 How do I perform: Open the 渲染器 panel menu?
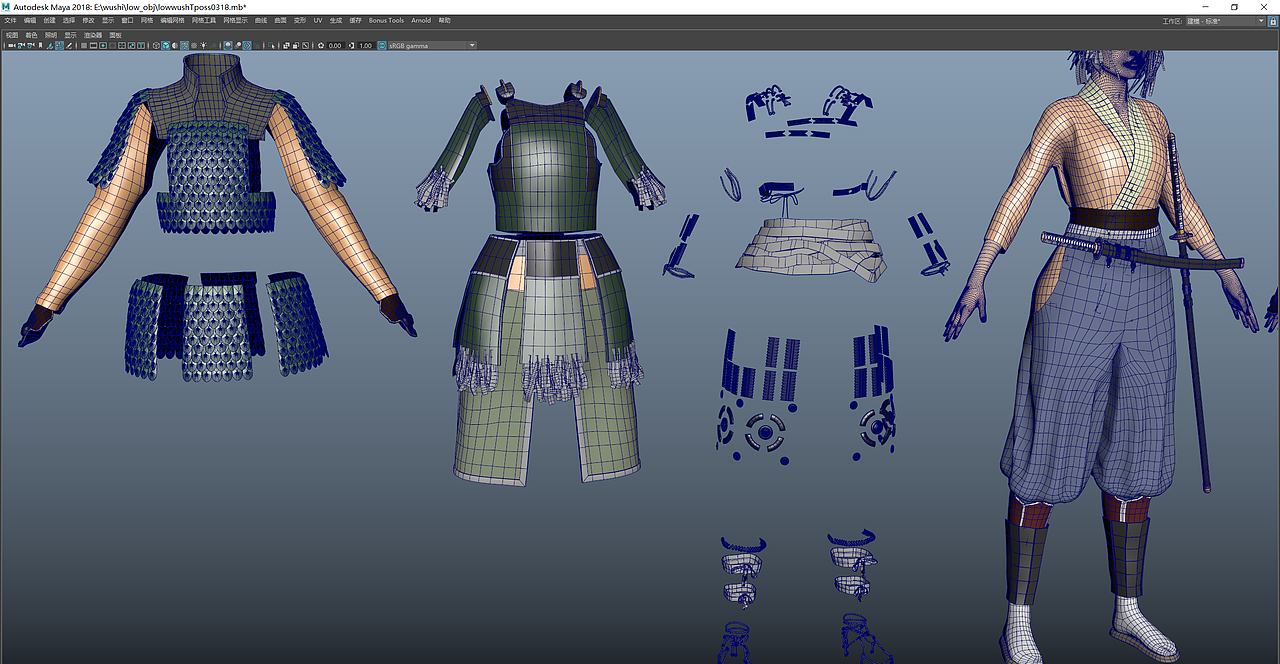[92, 35]
